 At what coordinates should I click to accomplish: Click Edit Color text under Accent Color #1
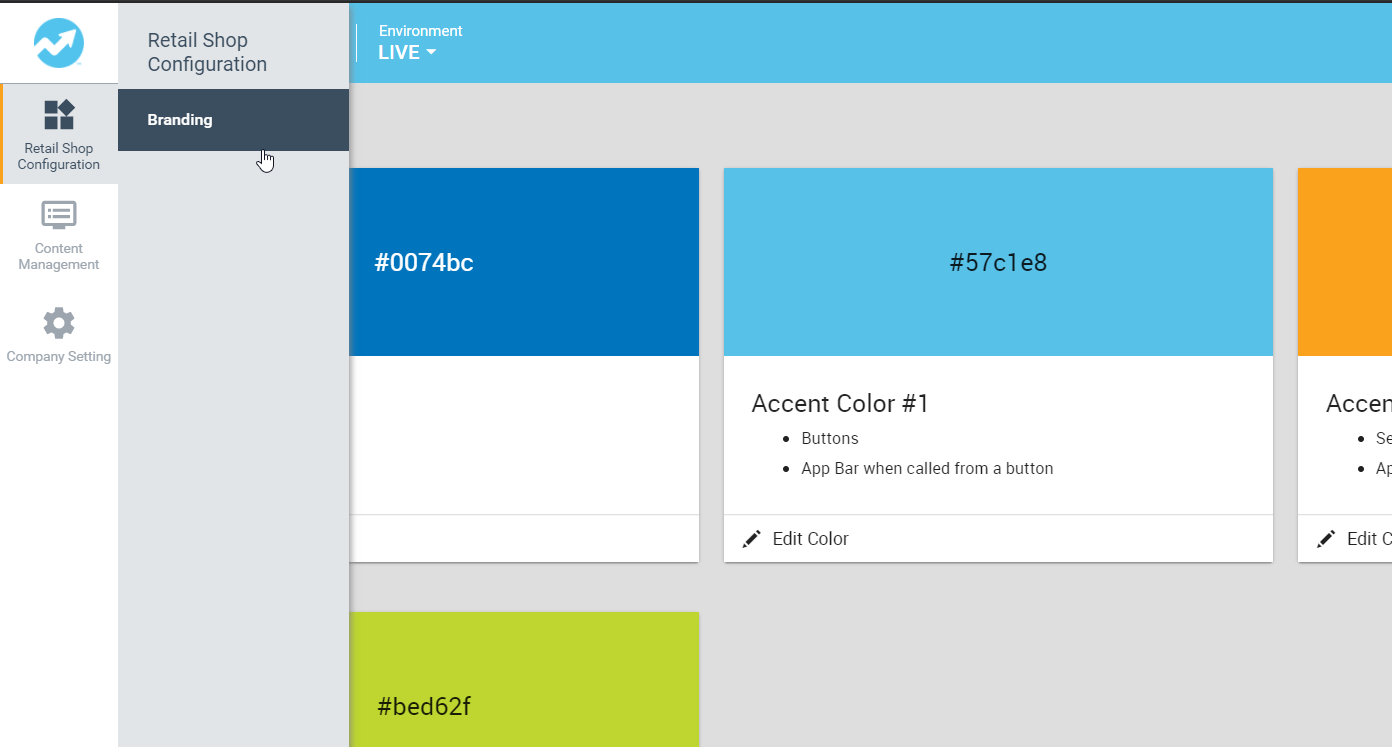point(810,539)
